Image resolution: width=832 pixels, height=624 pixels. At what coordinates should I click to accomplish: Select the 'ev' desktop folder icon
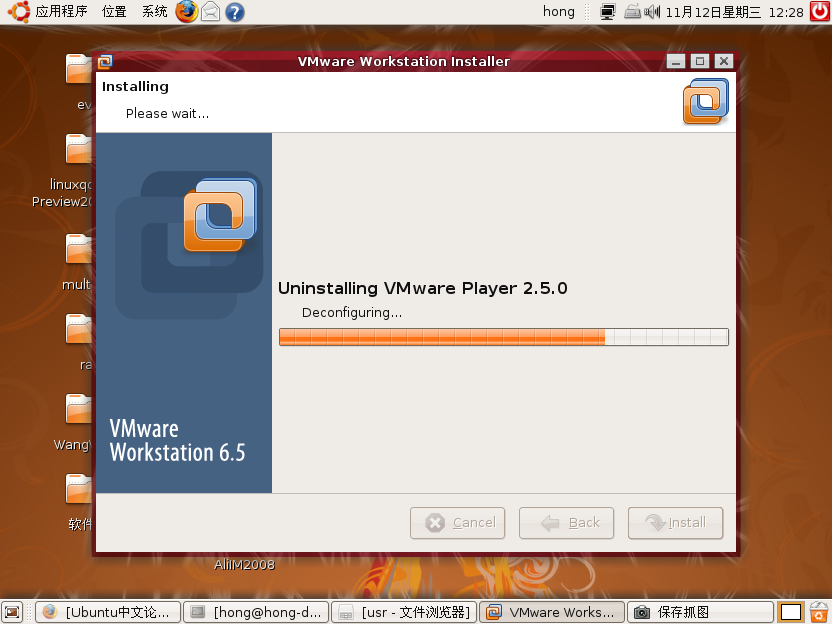pyautogui.click(x=79, y=69)
